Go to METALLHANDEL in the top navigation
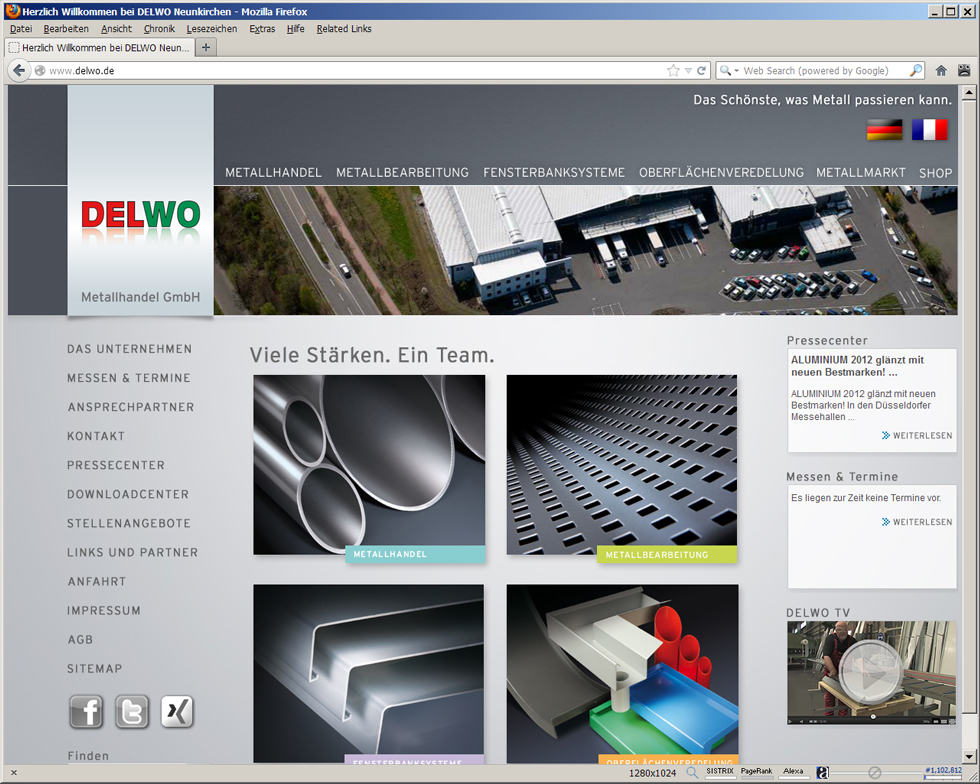 pyautogui.click(x=273, y=173)
